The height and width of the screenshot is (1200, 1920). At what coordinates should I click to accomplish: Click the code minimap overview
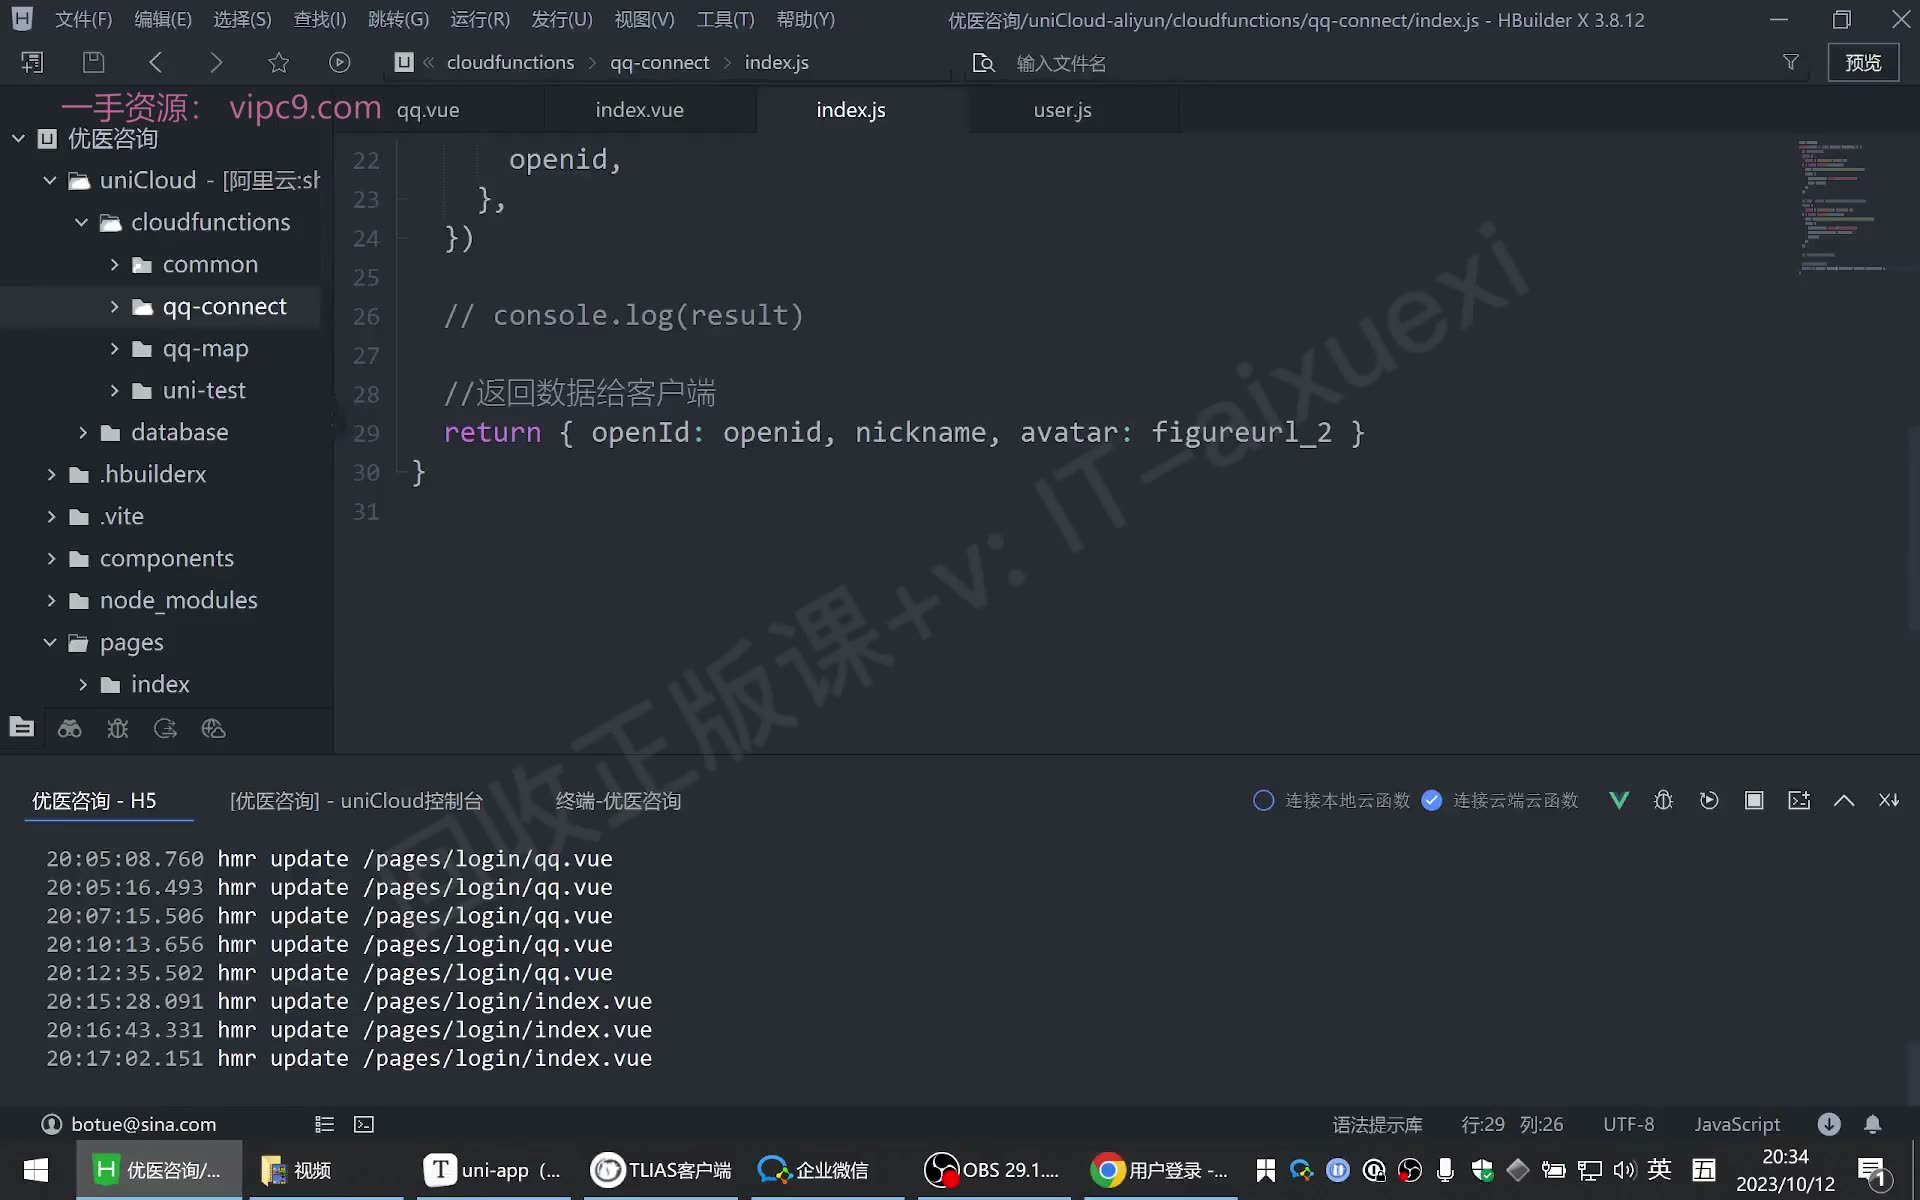tap(1842, 206)
